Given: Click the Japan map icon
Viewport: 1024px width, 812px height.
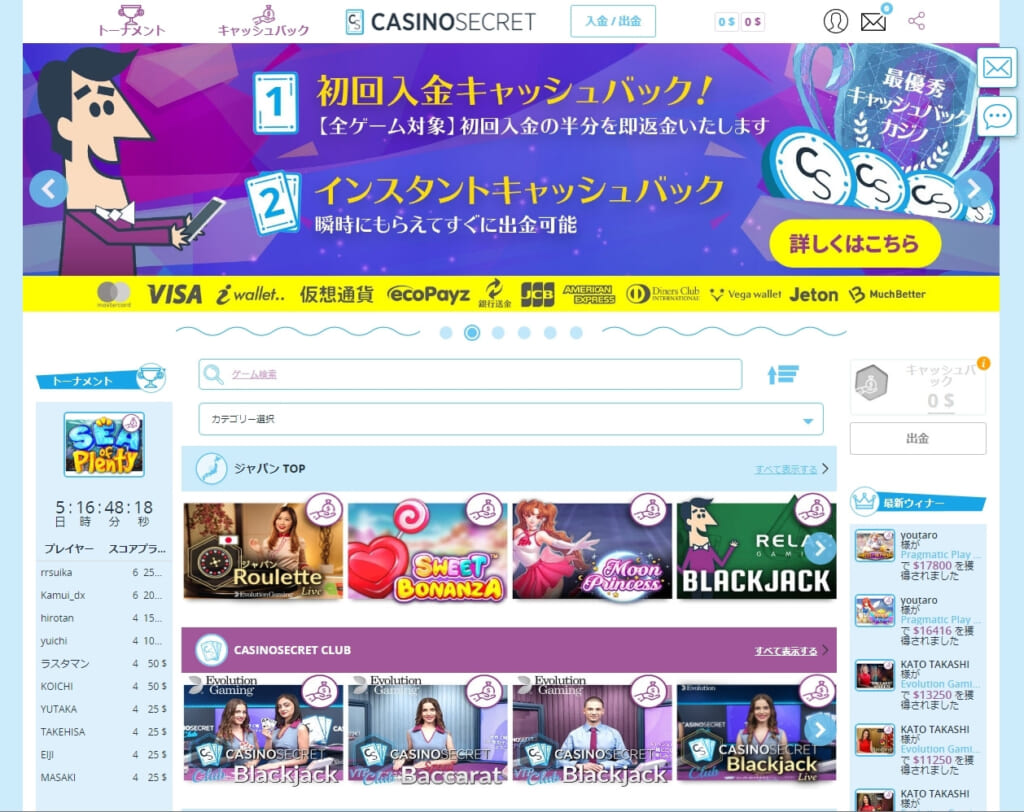Looking at the screenshot, I should point(212,468).
